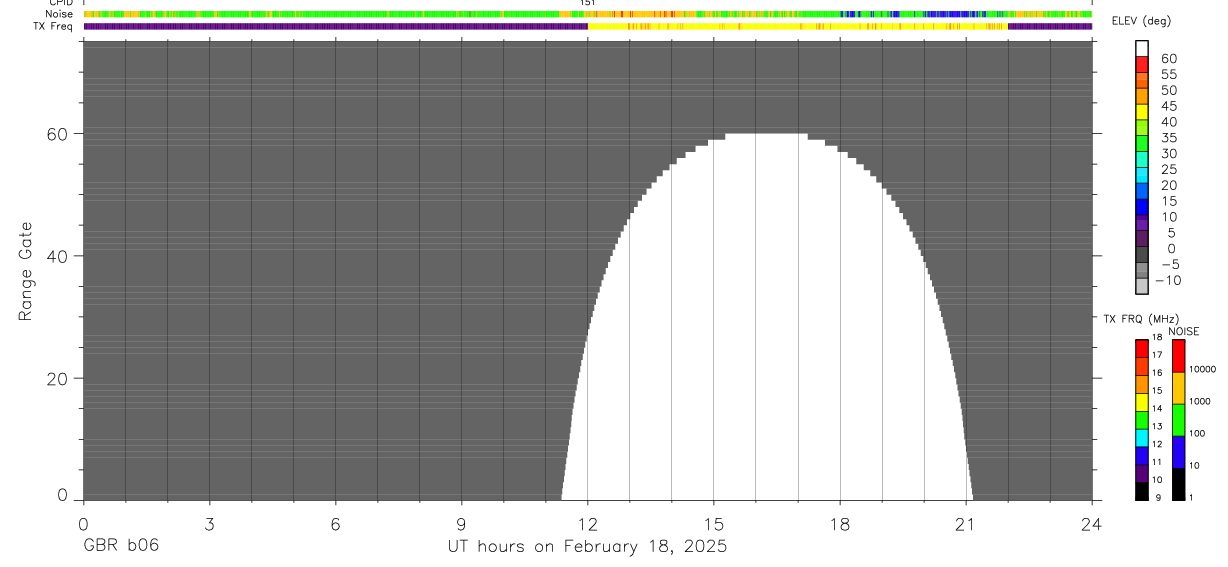Screen dimensions: 1228x567
Task: Click the '12' tick on the UT hours axis
Action: pos(588,523)
